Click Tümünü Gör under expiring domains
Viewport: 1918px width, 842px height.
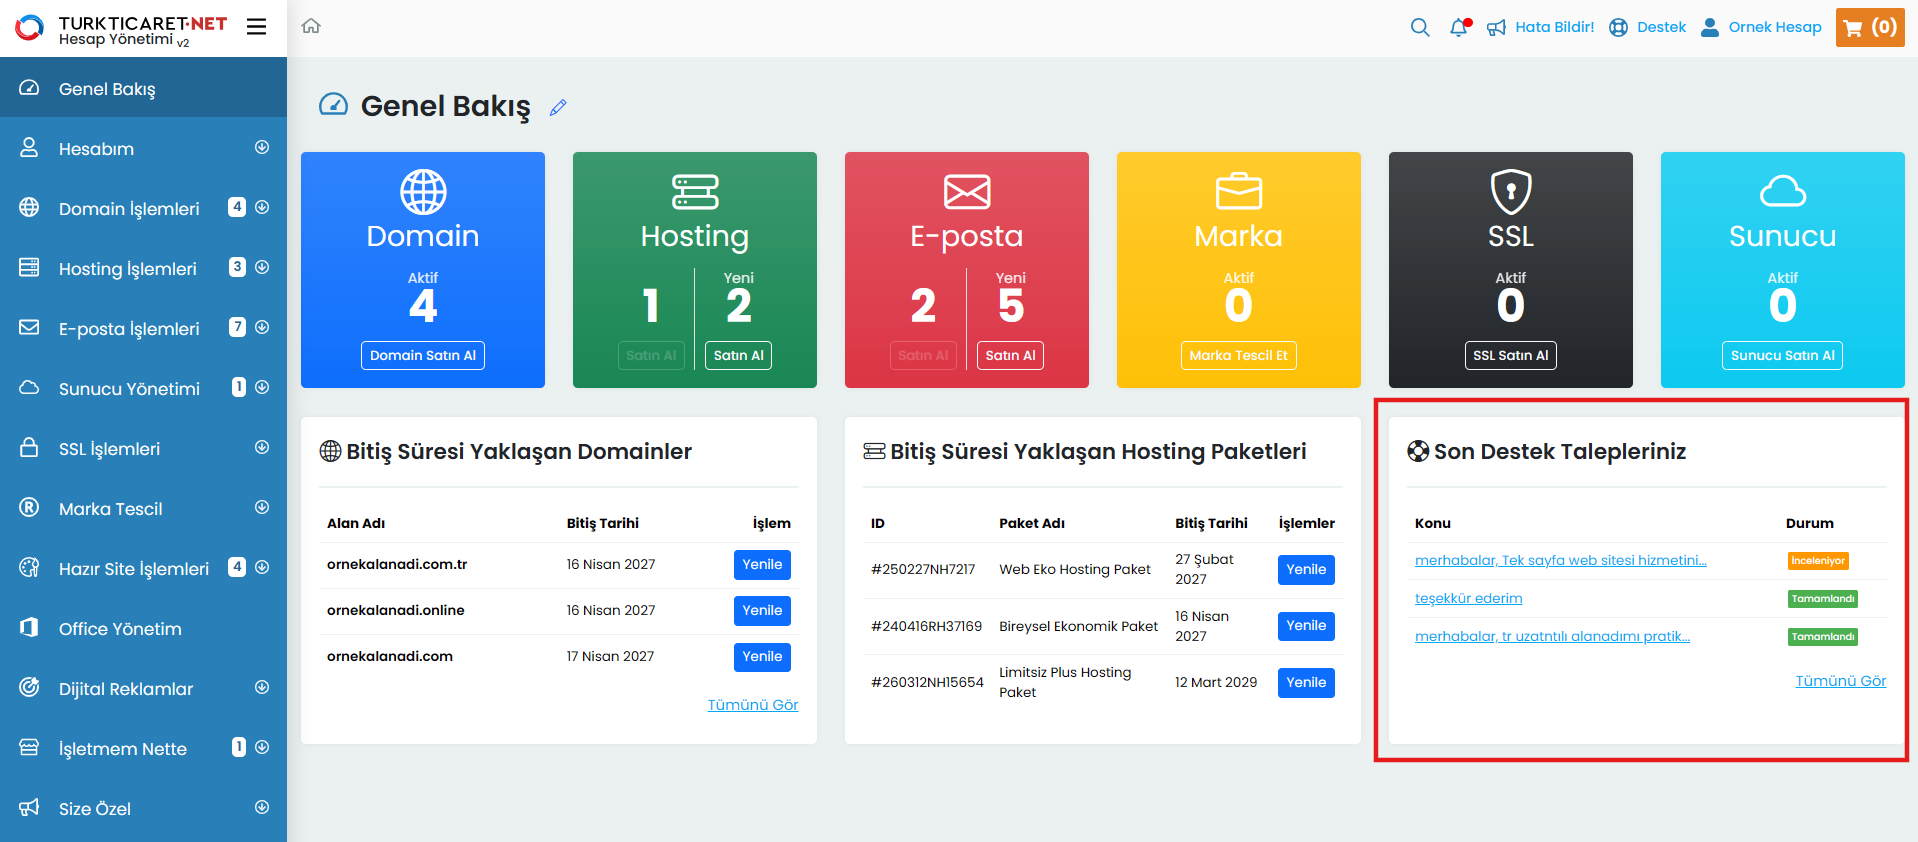point(752,705)
